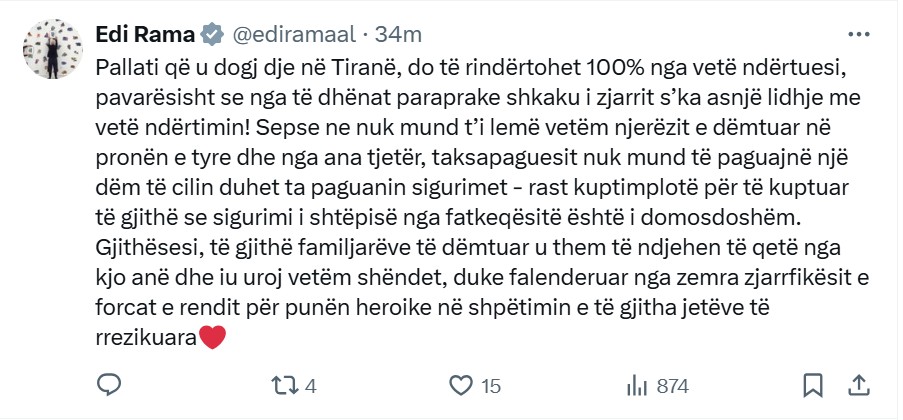Open the three-dot more options menu
The height and width of the screenshot is (420, 903).
click(857, 34)
